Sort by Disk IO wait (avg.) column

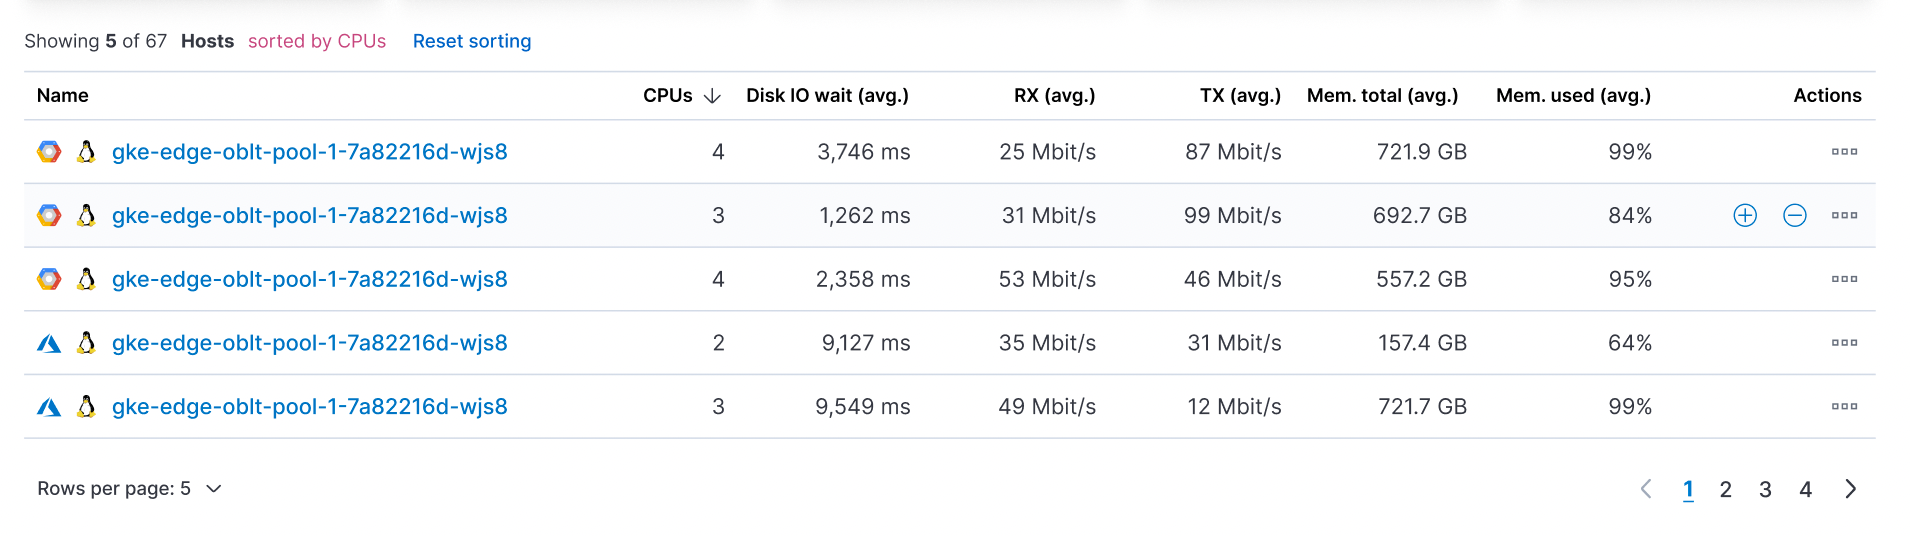[827, 96]
